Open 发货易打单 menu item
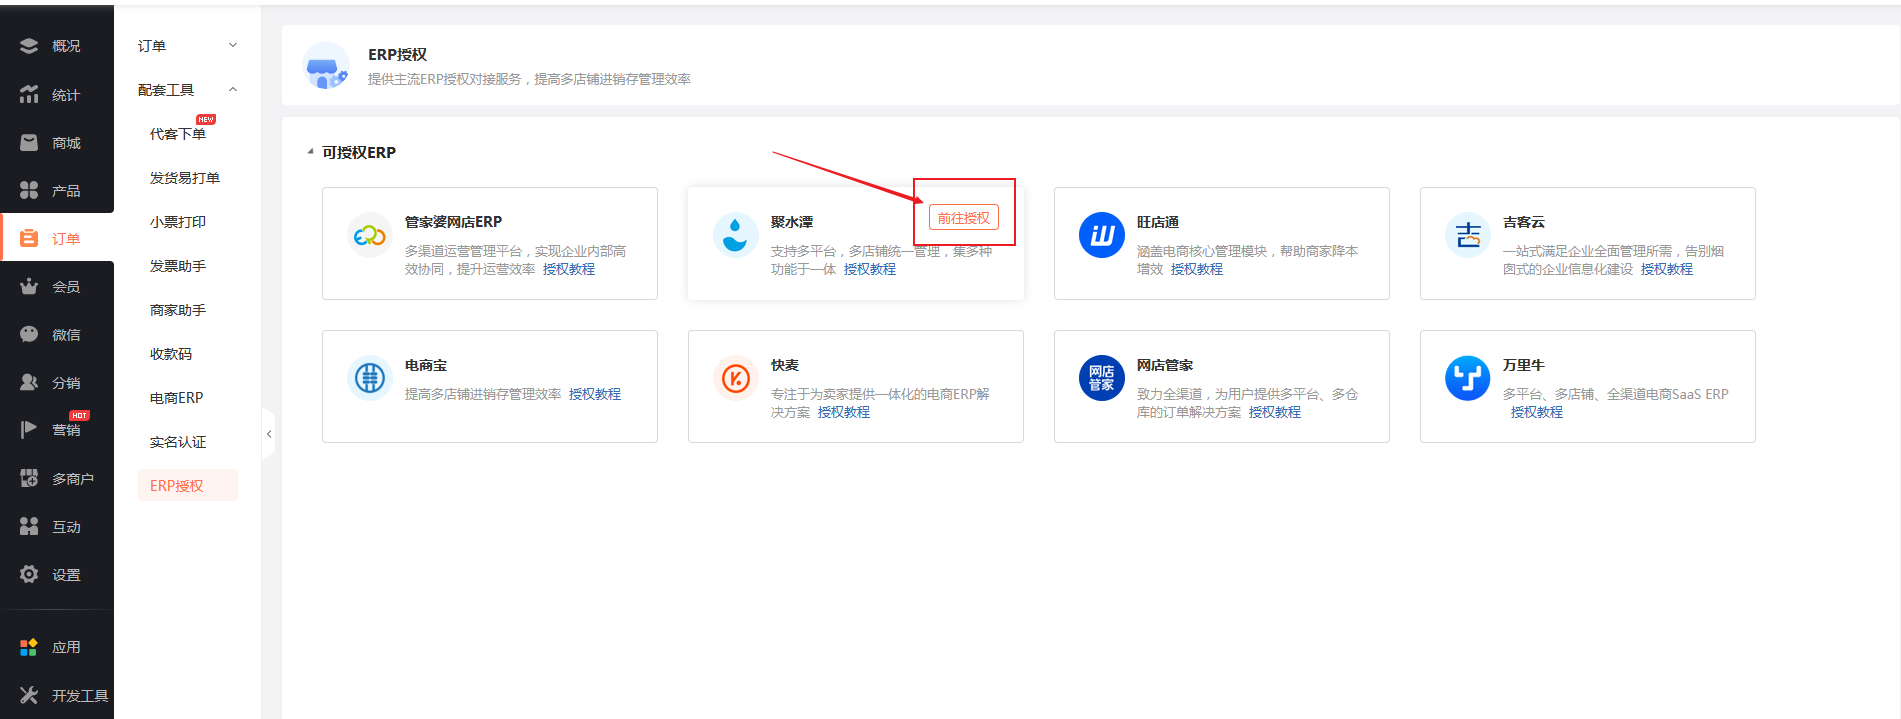 (x=185, y=178)
